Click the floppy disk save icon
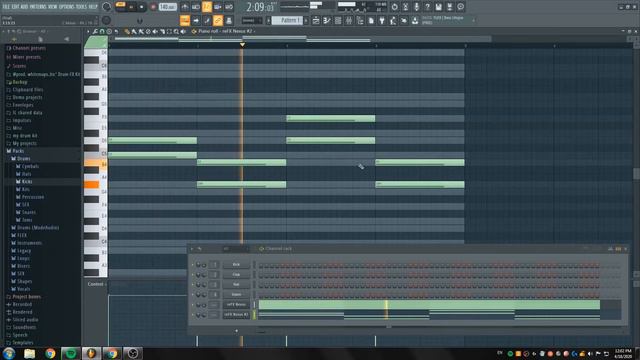 438,7
